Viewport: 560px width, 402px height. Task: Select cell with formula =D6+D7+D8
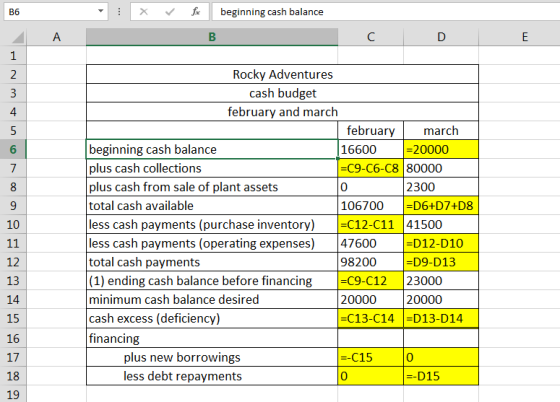coord(441,206)
